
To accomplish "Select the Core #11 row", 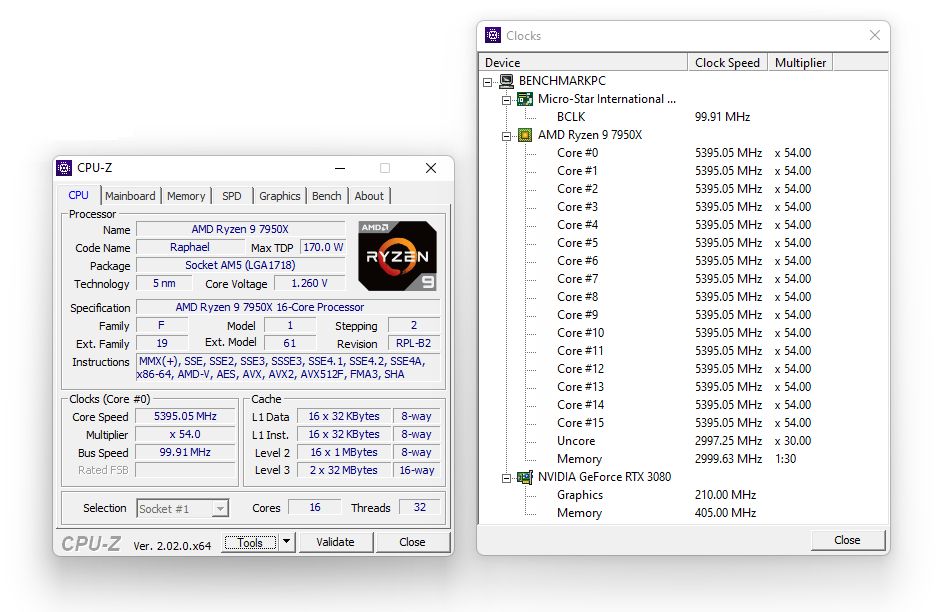I will pyautogui.click(x=683, y=351).
